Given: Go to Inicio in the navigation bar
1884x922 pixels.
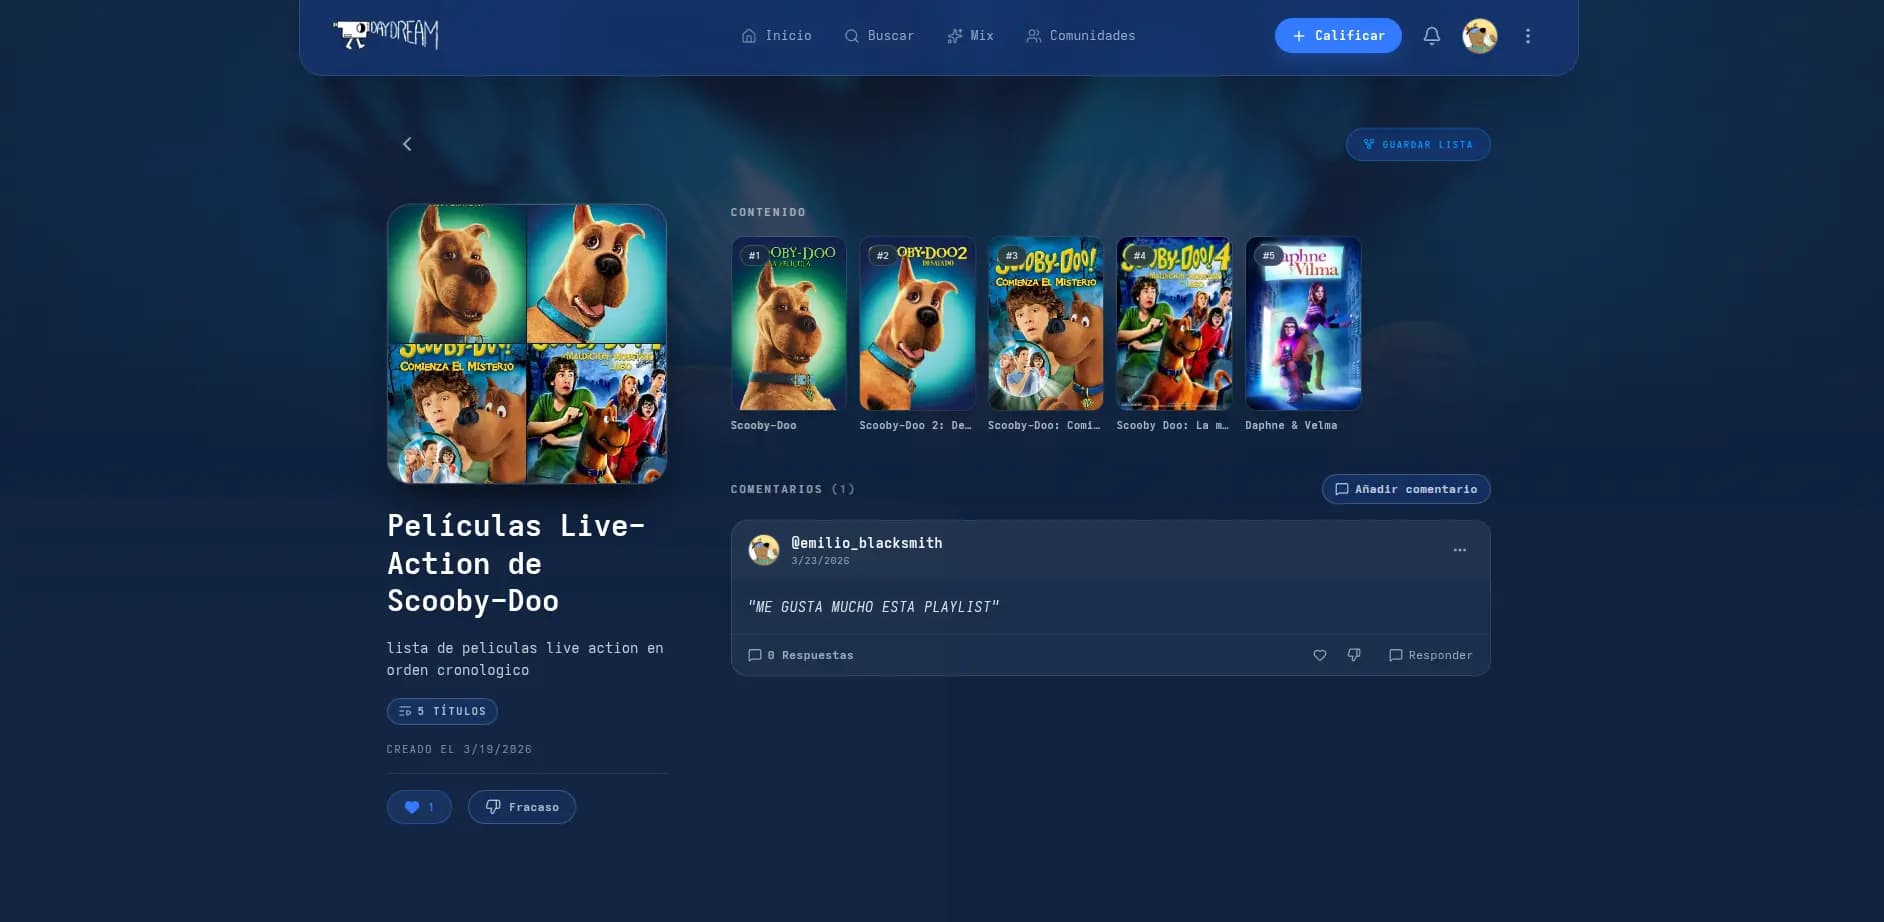Looking at the screenshot, I should 777,36.
